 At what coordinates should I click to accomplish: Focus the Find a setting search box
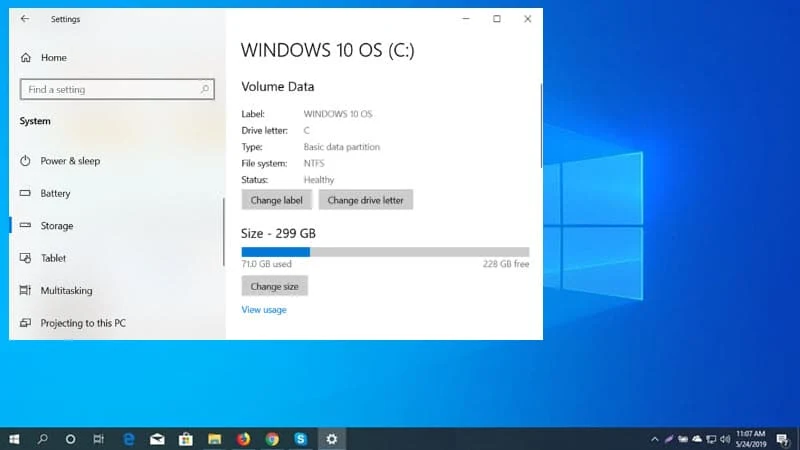117,89
